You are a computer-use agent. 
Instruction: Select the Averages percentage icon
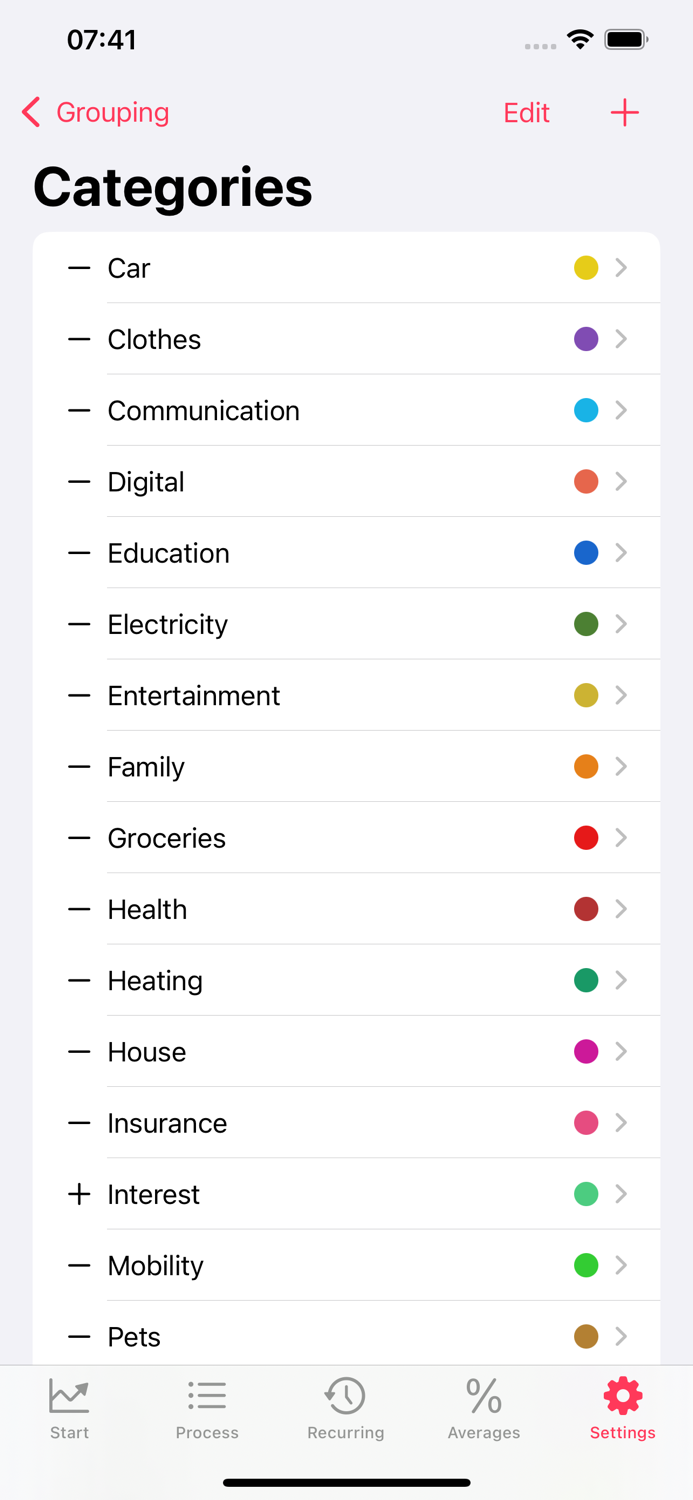click(x=483, y=1395)
